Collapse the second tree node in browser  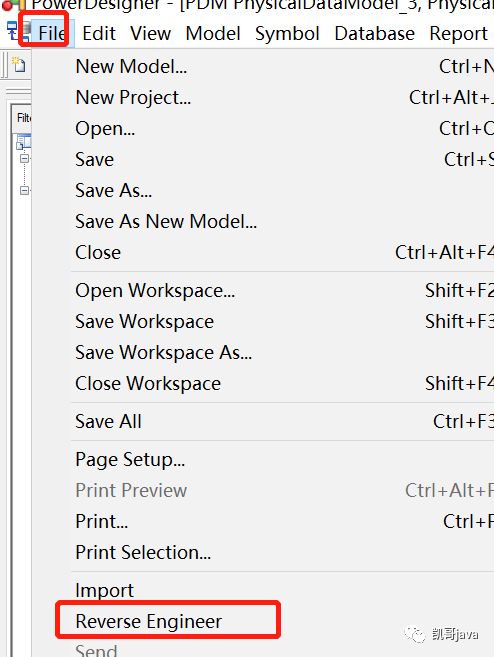coord(24,191)
